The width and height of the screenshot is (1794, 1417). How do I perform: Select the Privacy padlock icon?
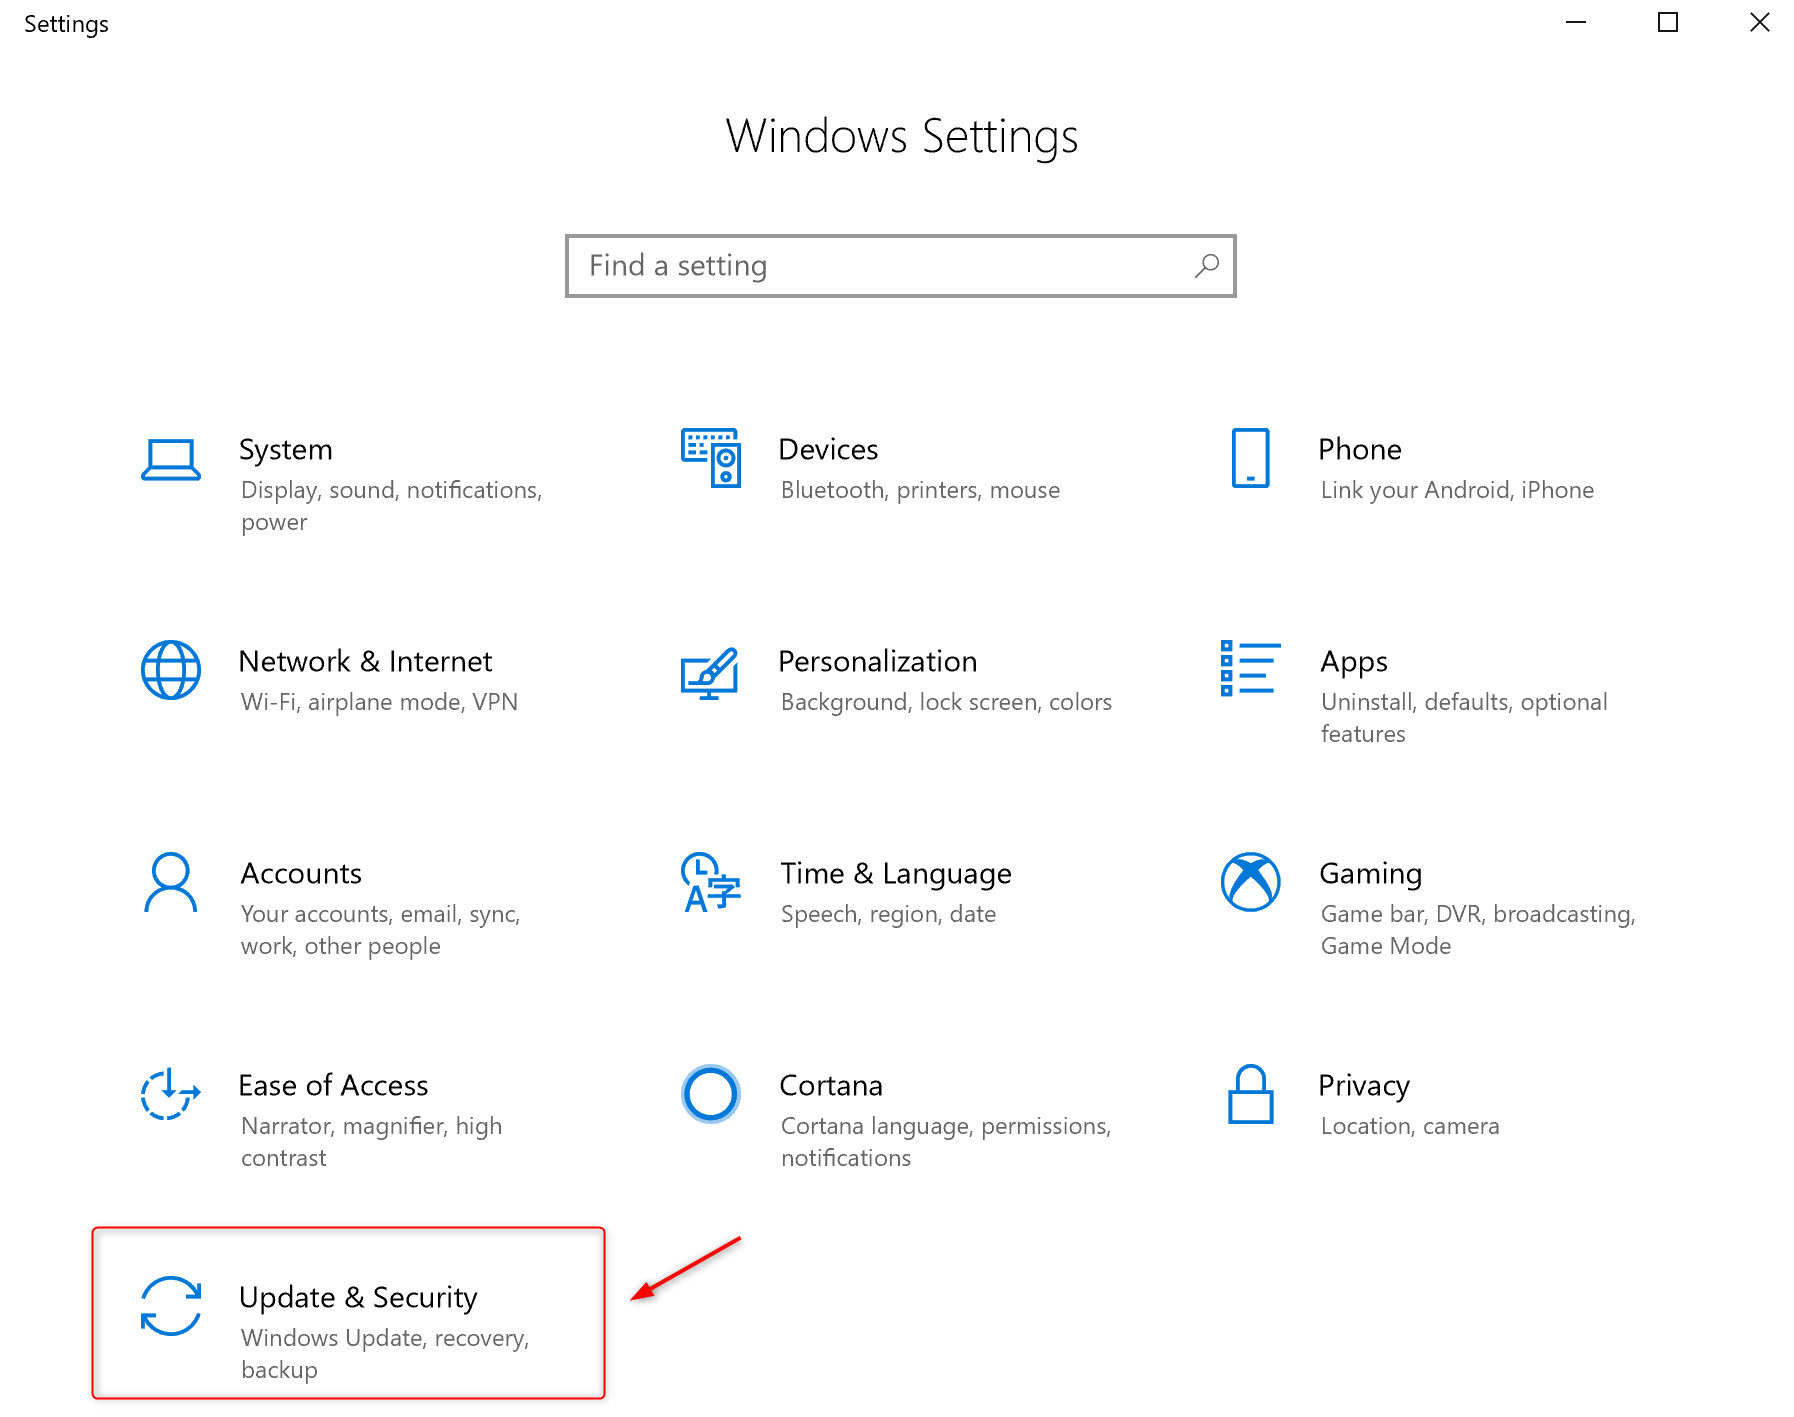click(1250, 1094)
